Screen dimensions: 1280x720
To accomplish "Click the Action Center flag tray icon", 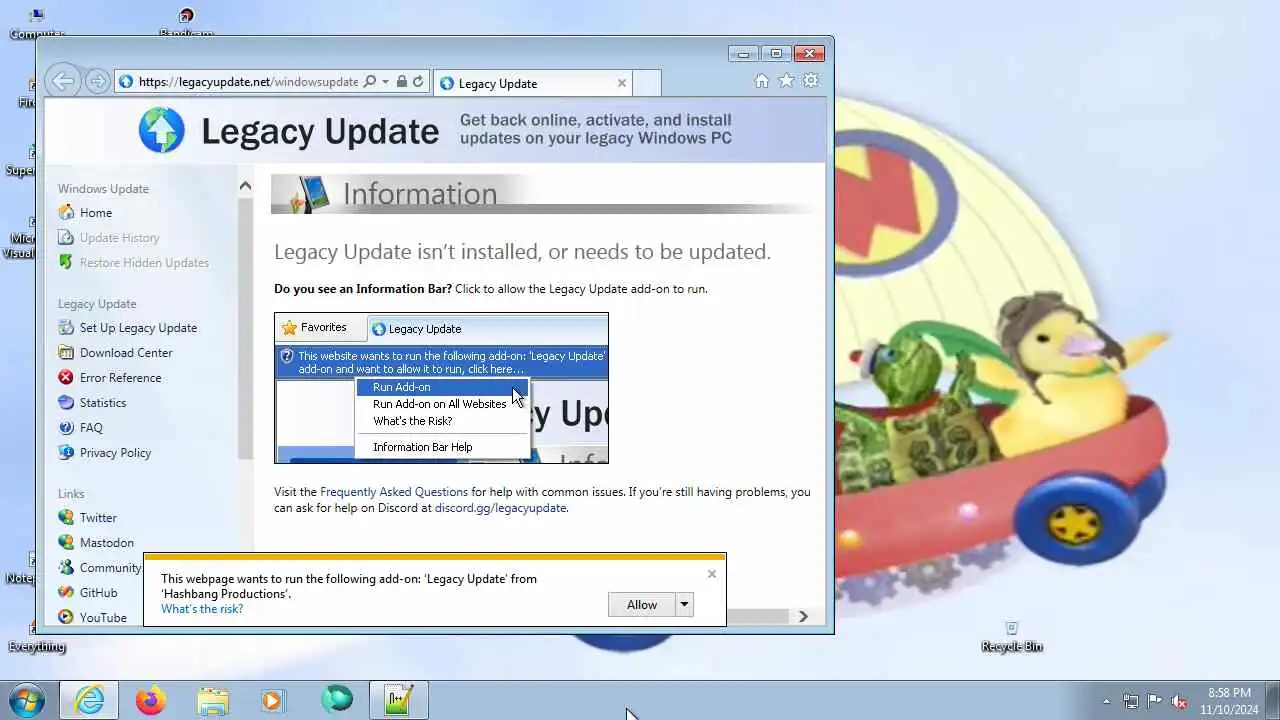I will pyautogui.click(x=1155, y=701).
